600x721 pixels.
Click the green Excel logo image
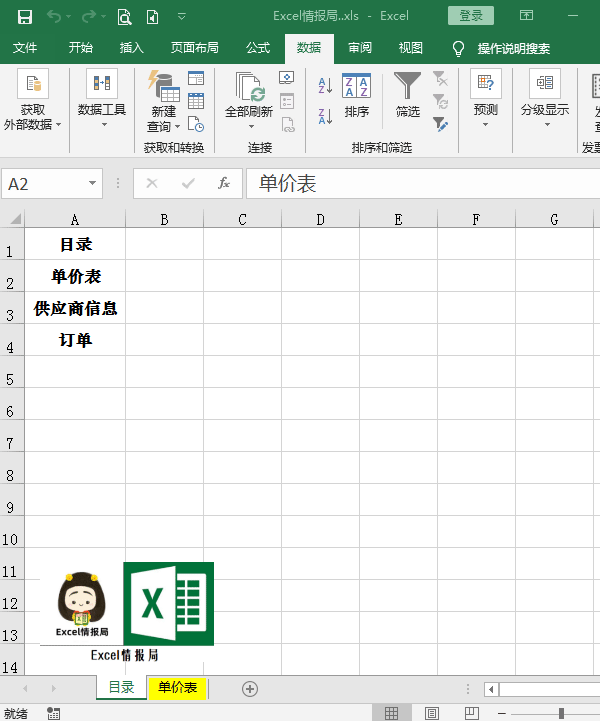coord(169,603)
